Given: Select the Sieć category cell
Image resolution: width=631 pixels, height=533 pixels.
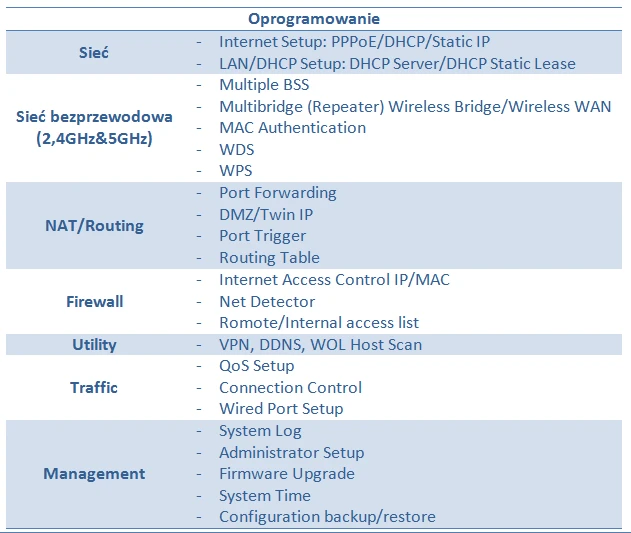Looking at the screenshot, I should (94, 52).
